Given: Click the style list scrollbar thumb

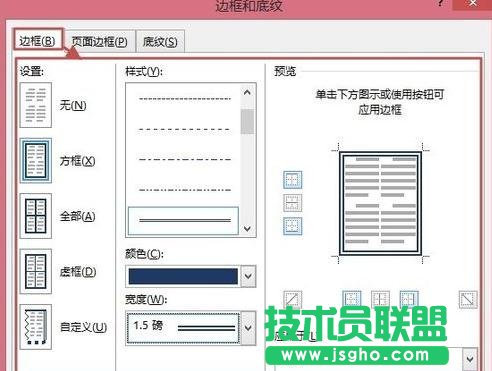Looking at the screenshot, I should (x=247, y=122).
